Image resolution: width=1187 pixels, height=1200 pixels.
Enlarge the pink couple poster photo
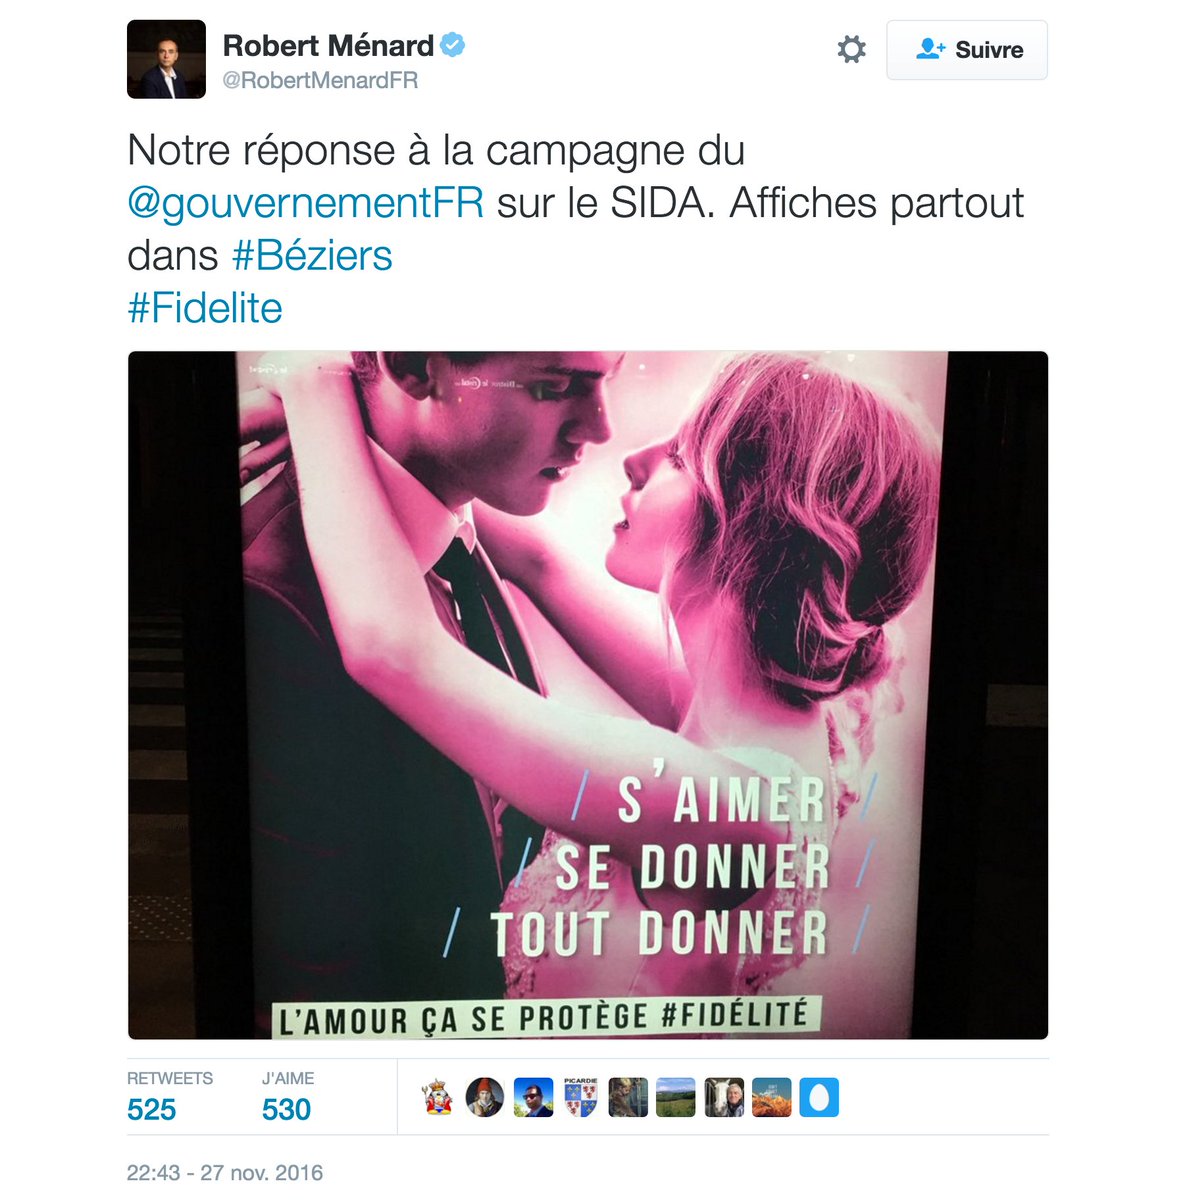coord(588,695)
